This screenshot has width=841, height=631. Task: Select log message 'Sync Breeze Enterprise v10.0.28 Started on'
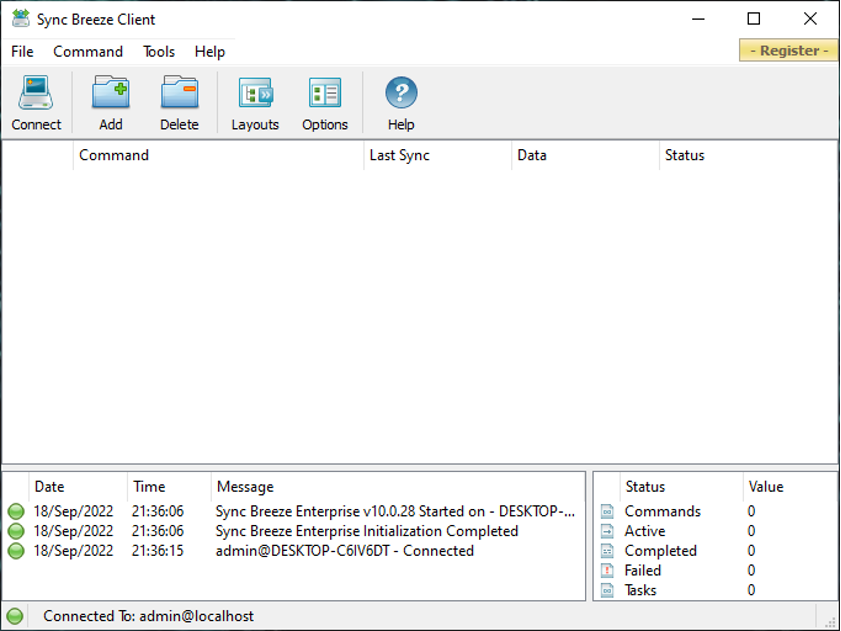pos(395,511)
